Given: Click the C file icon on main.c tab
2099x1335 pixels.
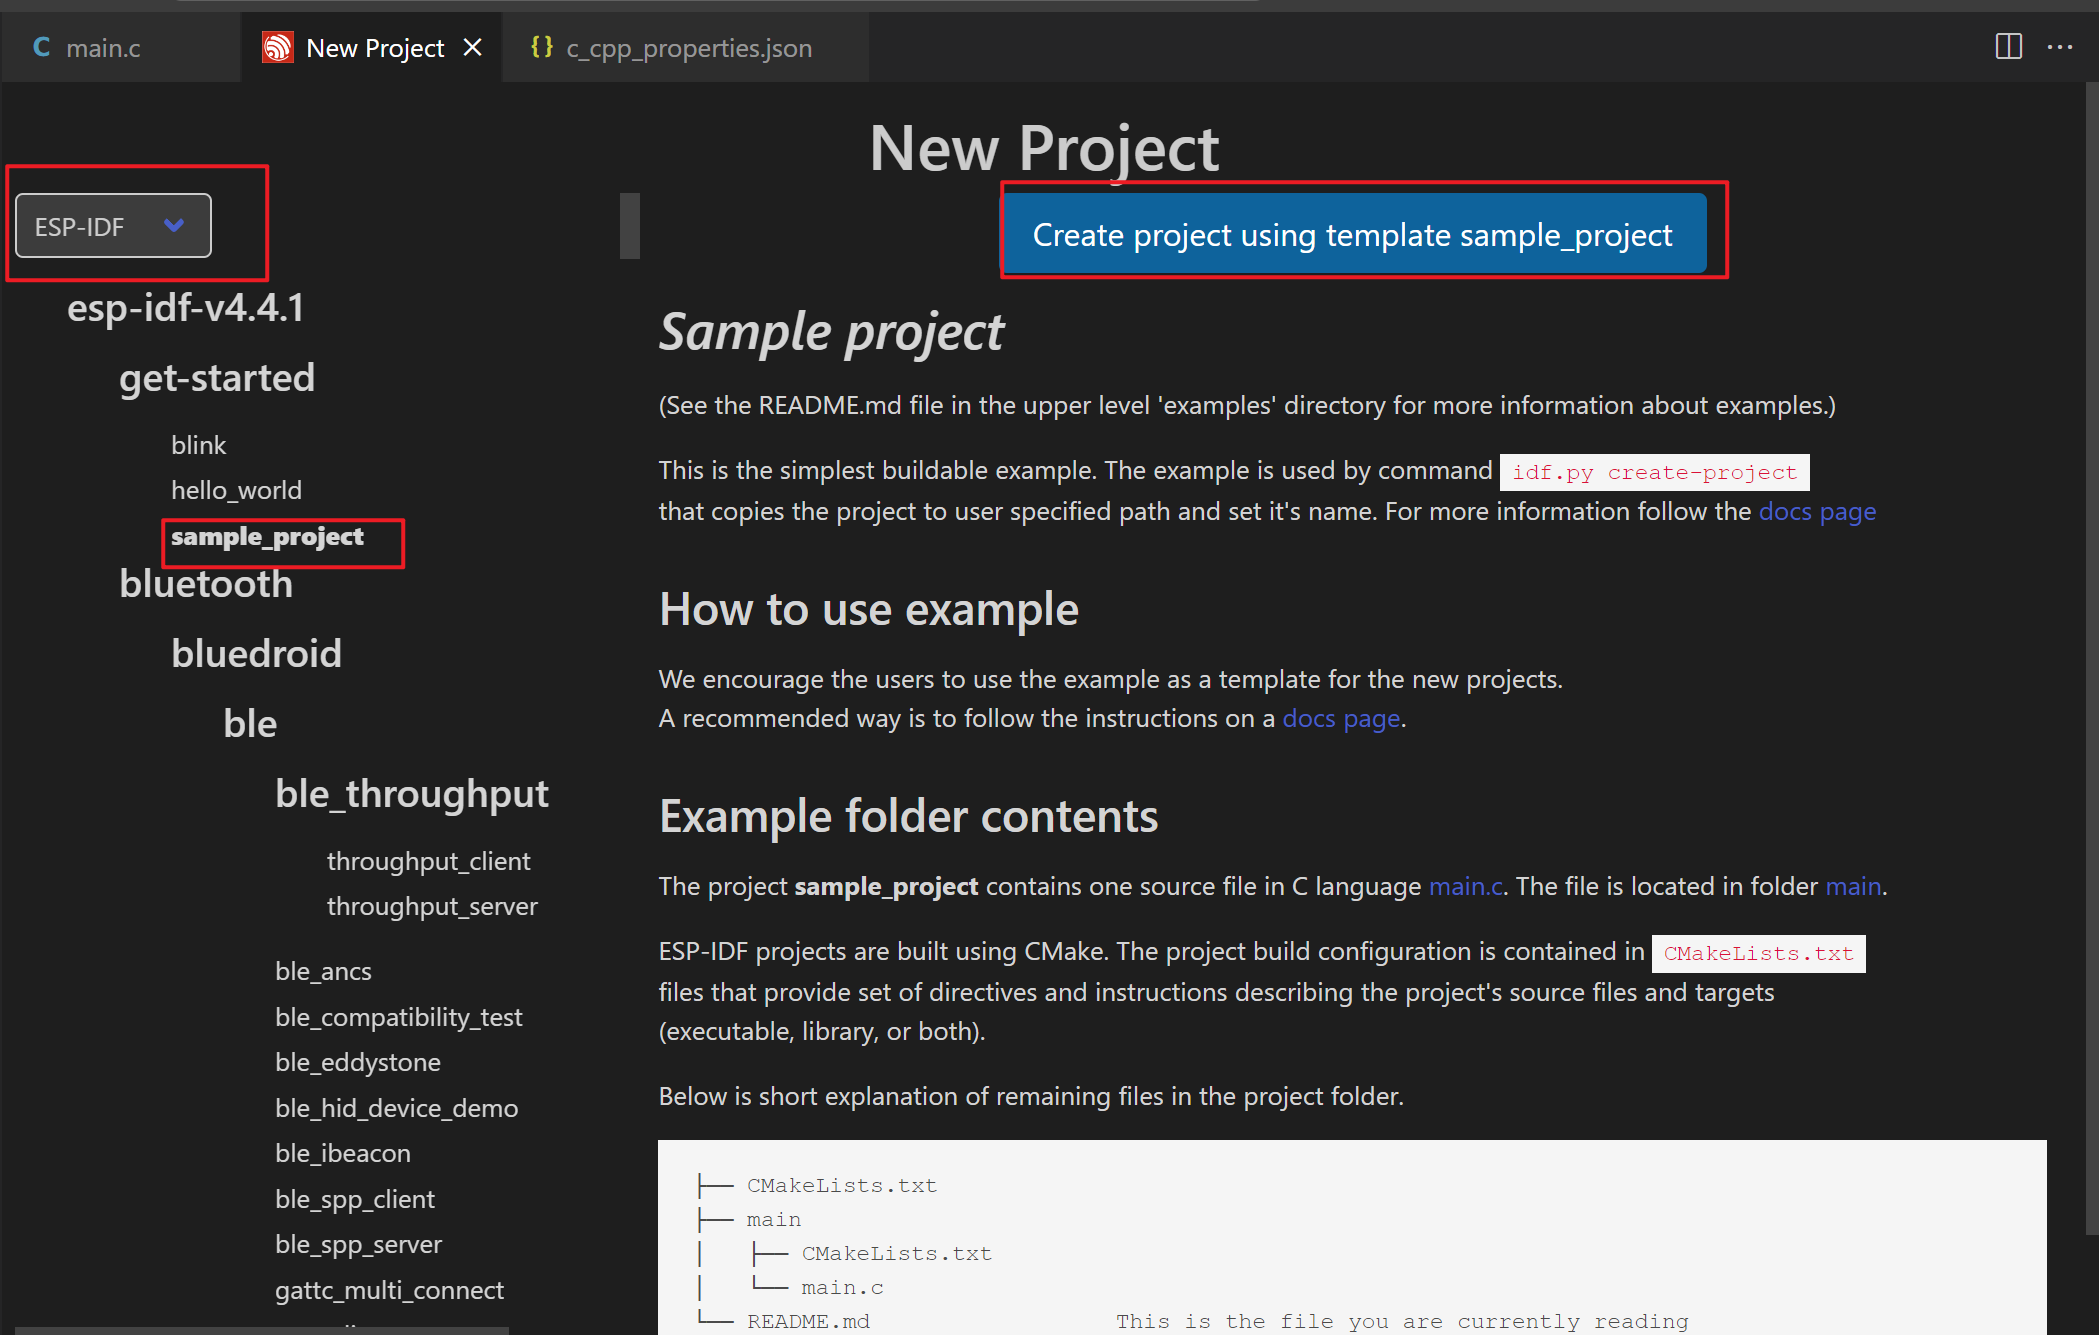Looking at the screenshot, I should pos(42,47).
